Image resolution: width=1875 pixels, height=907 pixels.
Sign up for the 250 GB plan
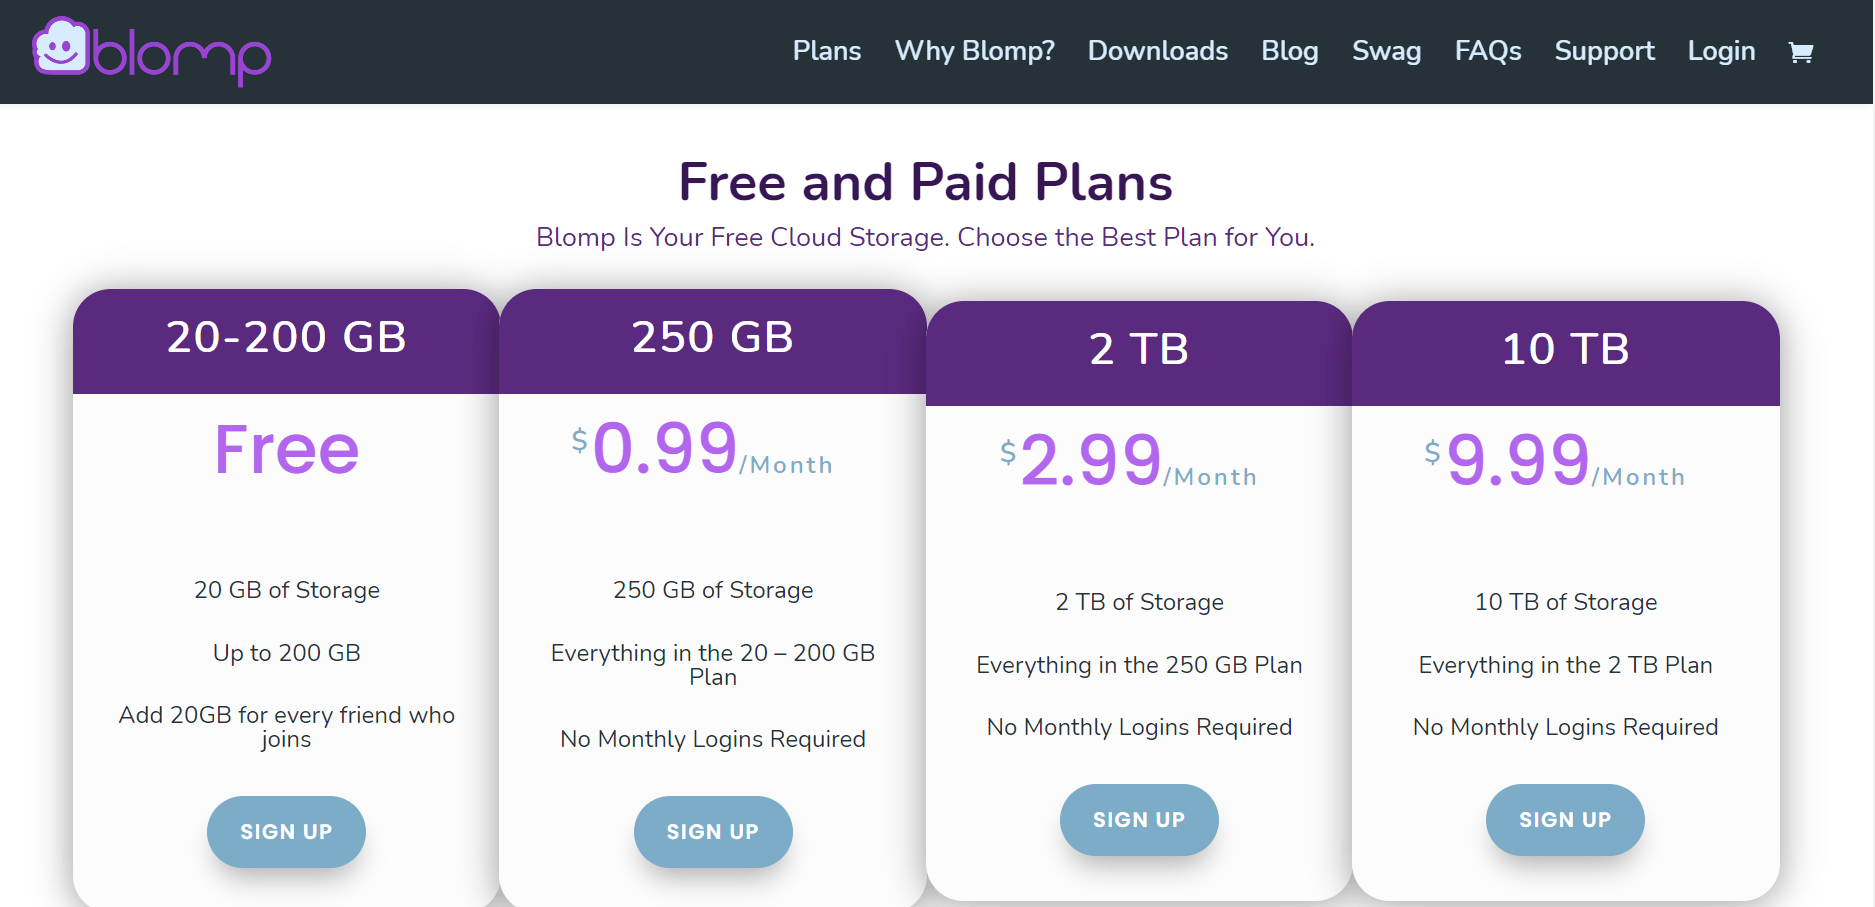(712, 831)
